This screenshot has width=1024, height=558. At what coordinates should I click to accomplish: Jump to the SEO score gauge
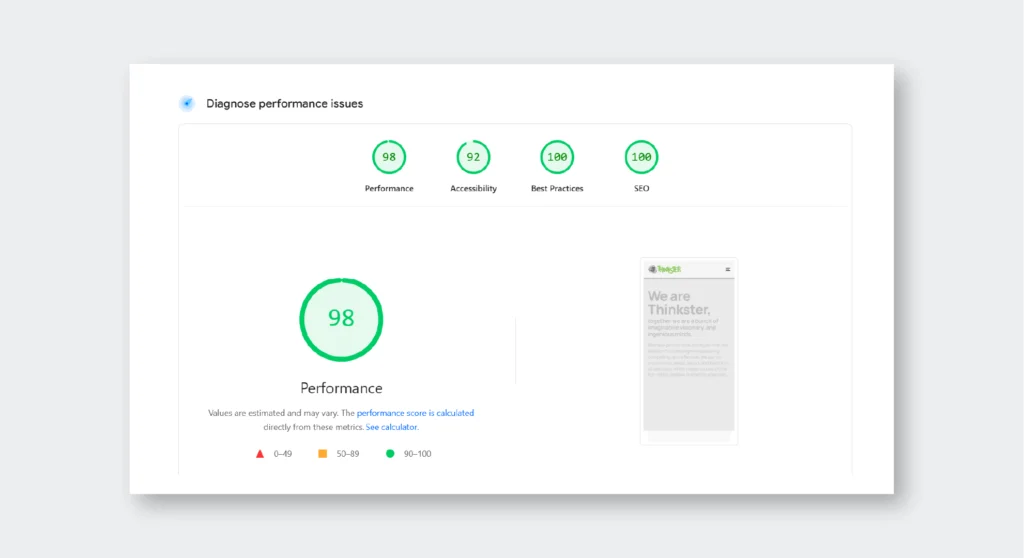tap(641, 157)
